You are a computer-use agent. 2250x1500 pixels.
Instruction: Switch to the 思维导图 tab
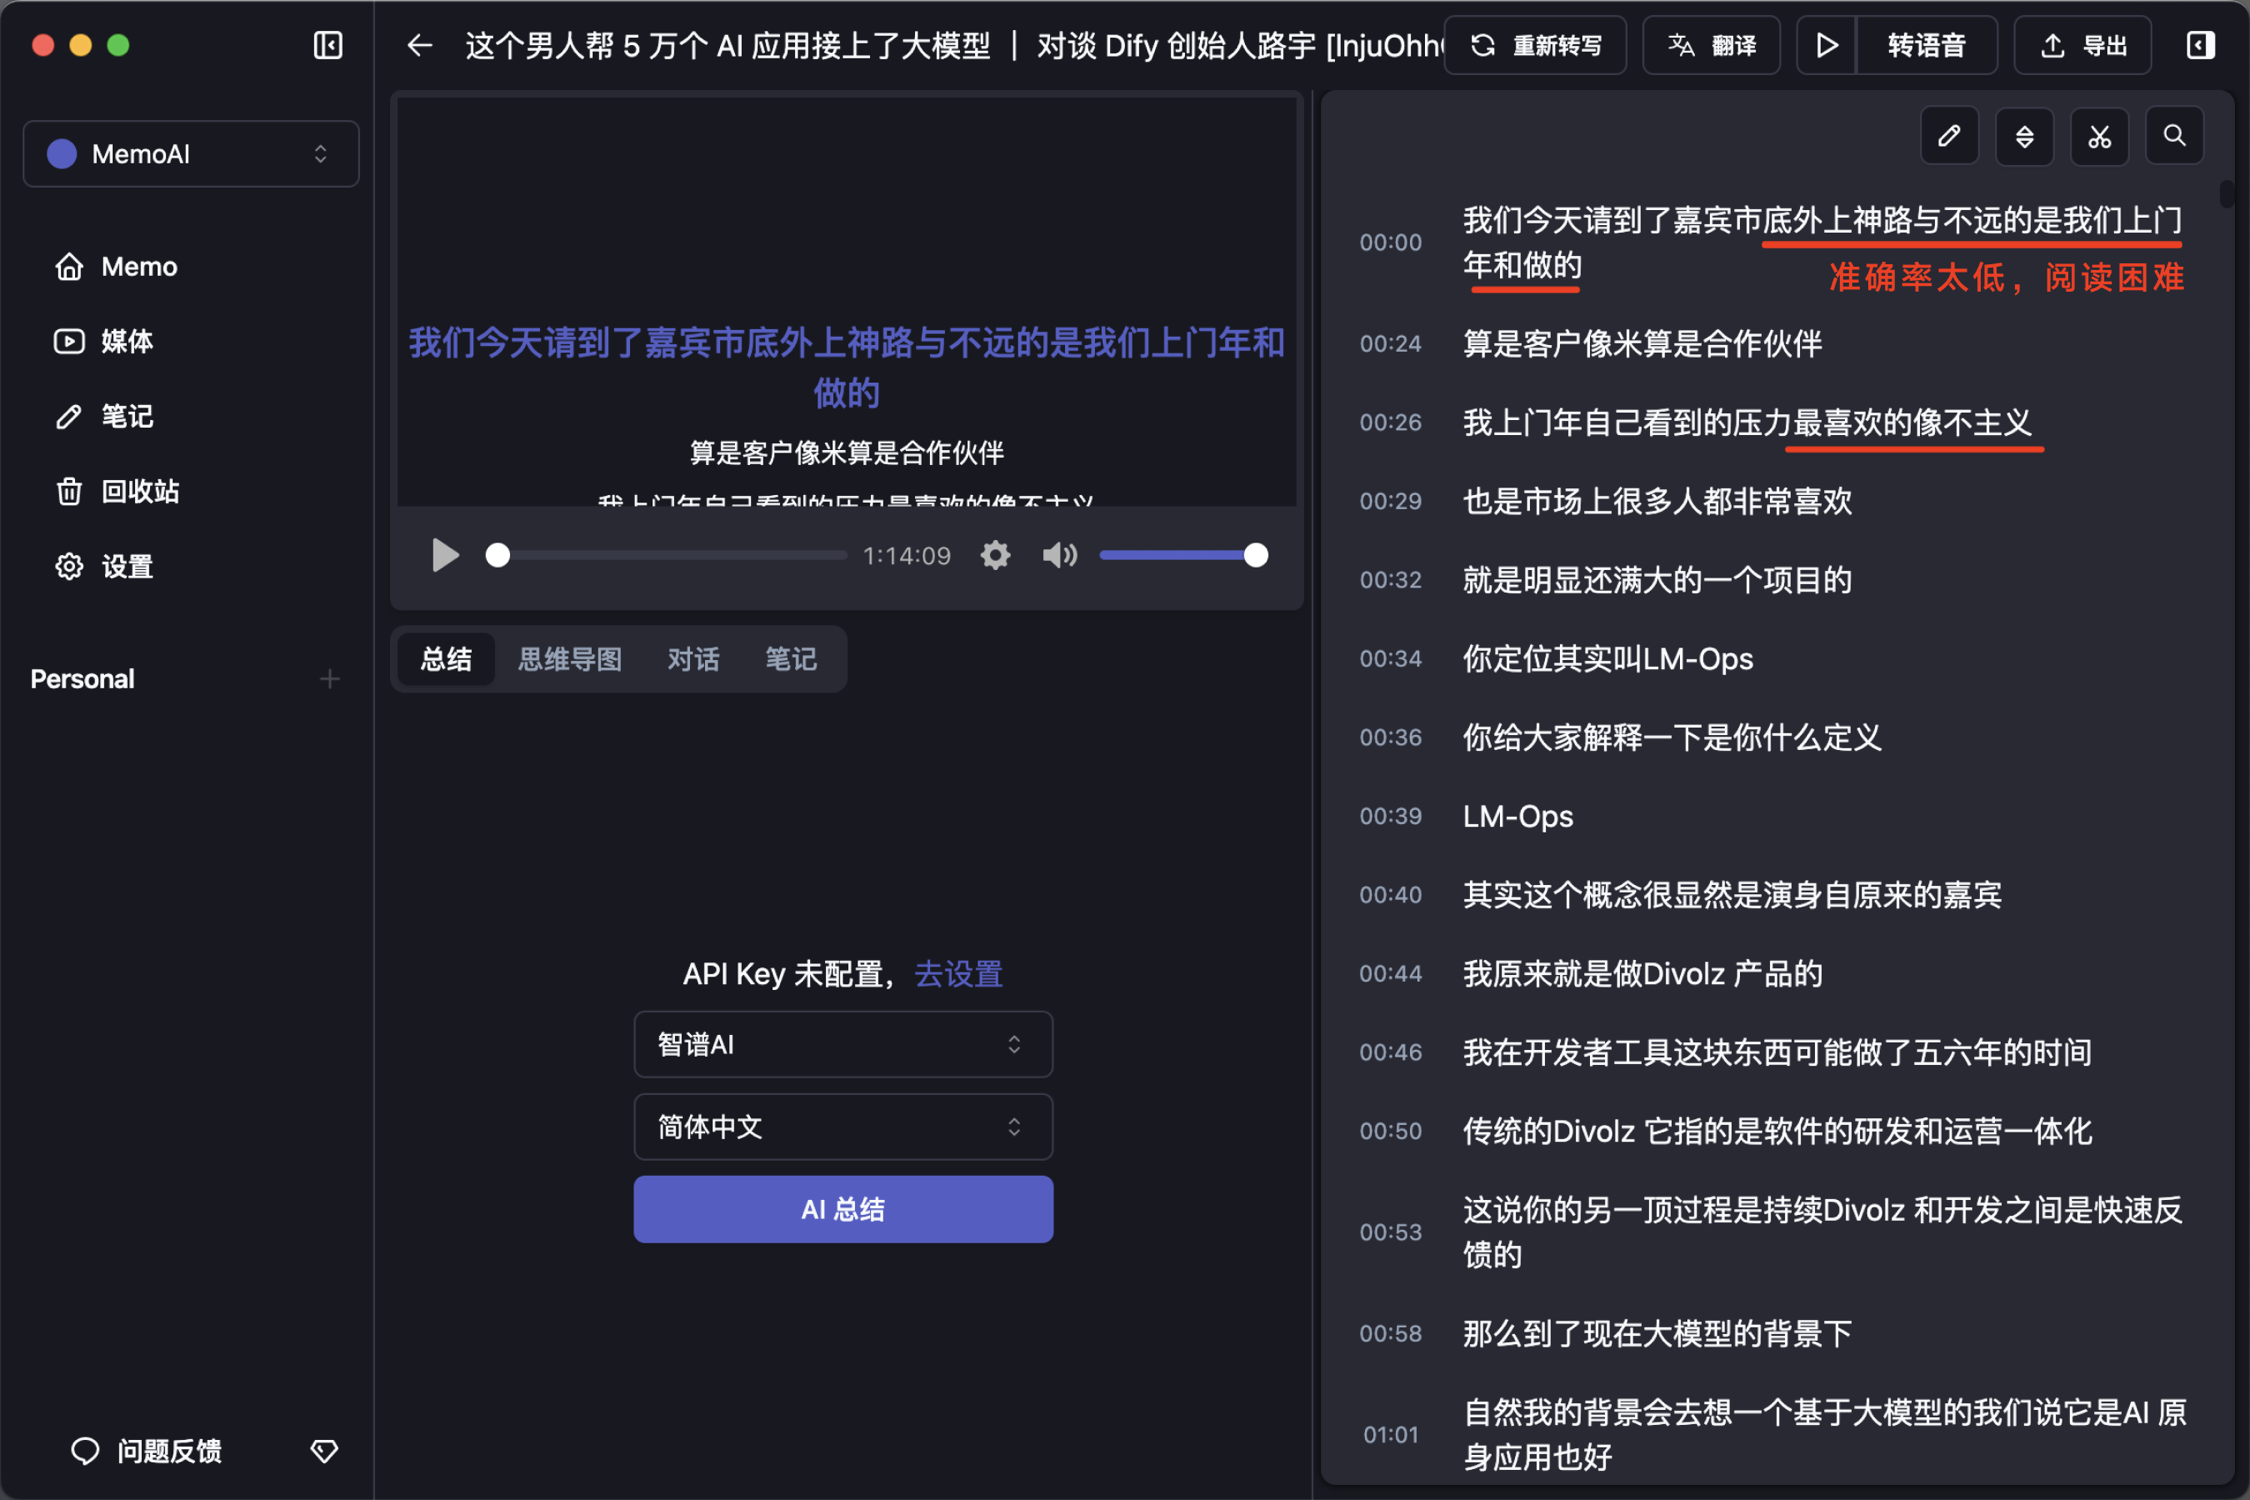pyautogui.click(x=570, y=659)
